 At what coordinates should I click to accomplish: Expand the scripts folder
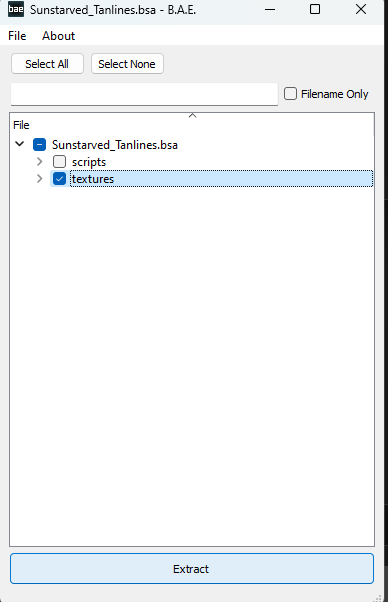(x=40, y=162)
